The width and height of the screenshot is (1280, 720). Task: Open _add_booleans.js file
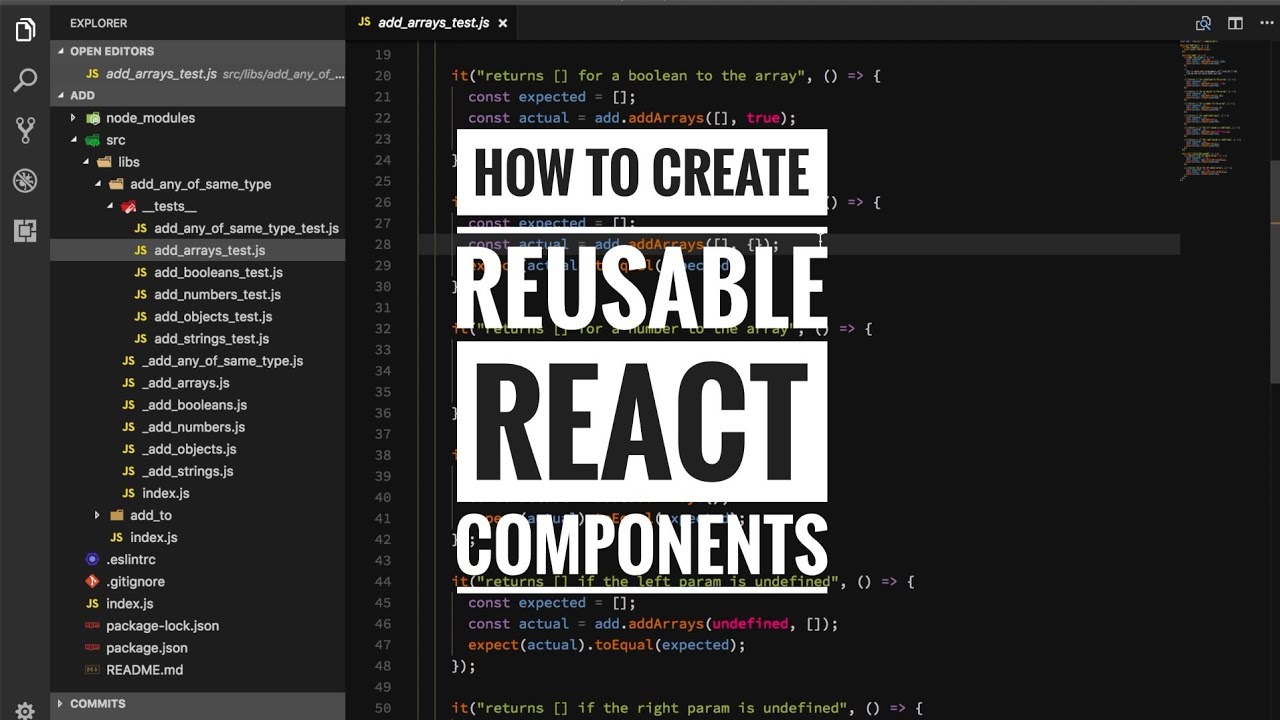198,405
